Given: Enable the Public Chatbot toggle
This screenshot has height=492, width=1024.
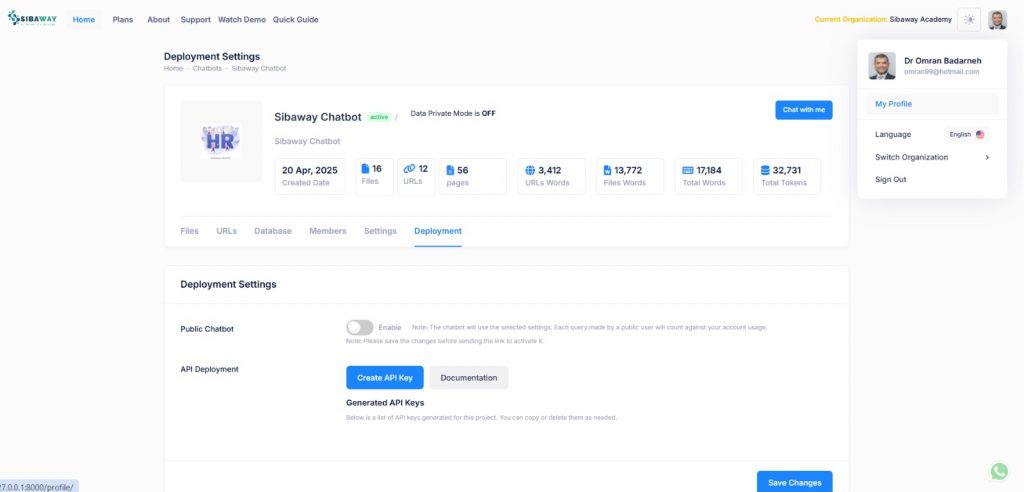Looking at the screenshot, I should tap(360, 327).
